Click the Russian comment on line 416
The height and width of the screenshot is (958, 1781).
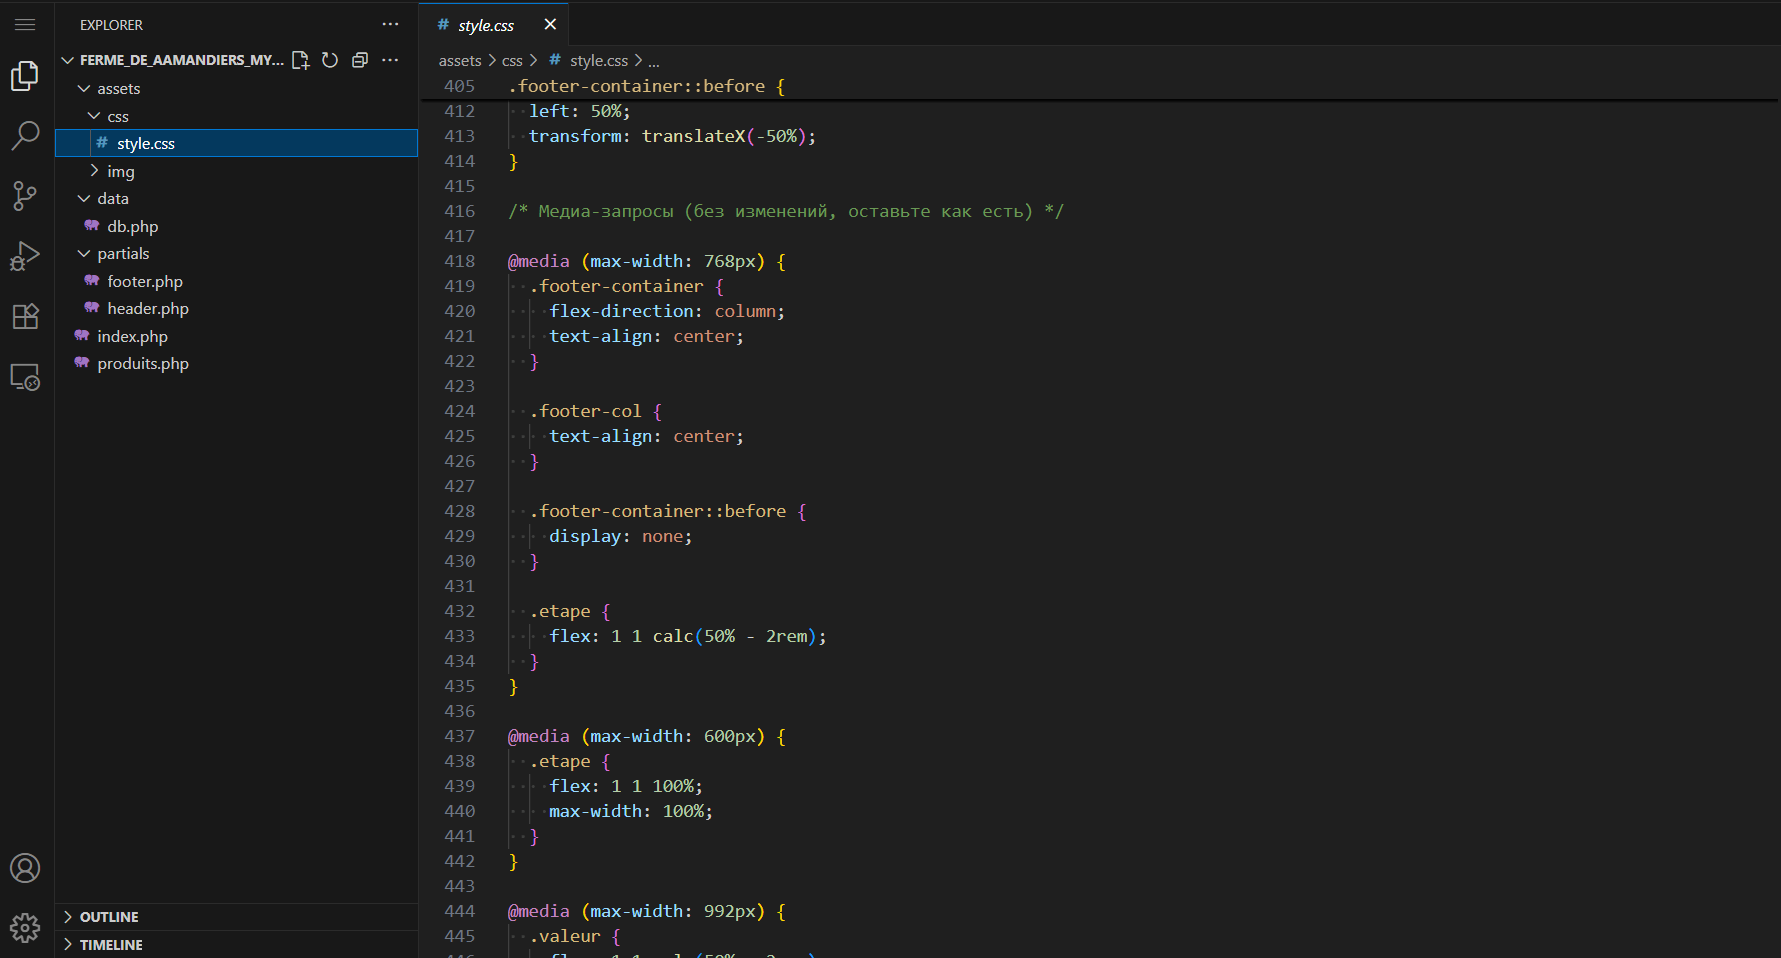(786, 211)
